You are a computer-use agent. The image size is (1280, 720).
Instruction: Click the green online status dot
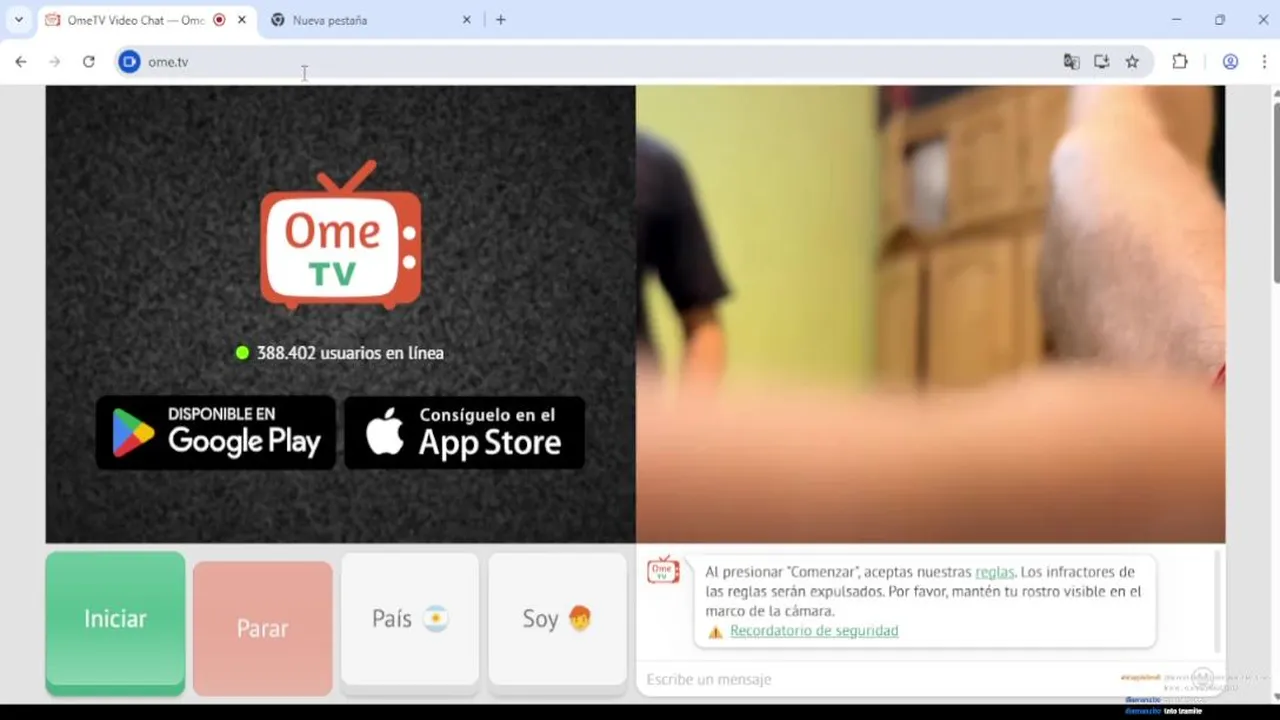tap(242, 353)
